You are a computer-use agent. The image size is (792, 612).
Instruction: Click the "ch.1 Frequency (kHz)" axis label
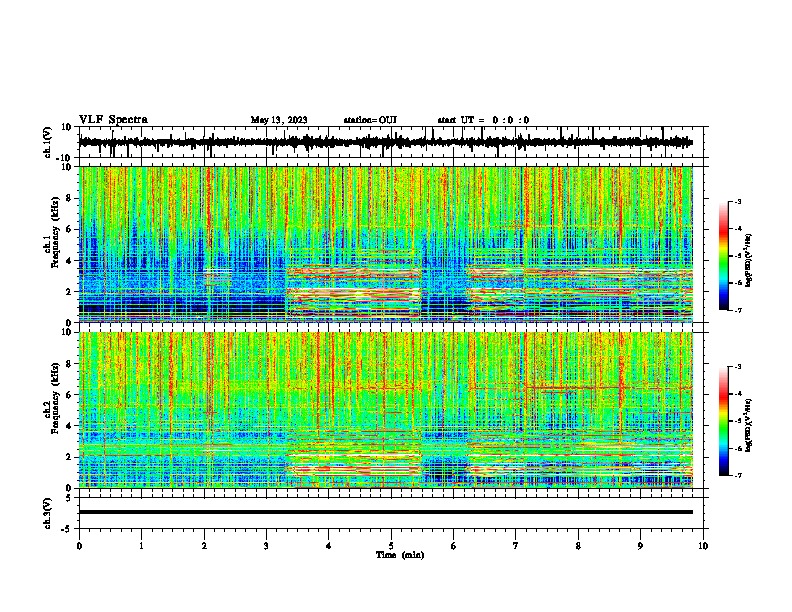click(x=52, y=234)
